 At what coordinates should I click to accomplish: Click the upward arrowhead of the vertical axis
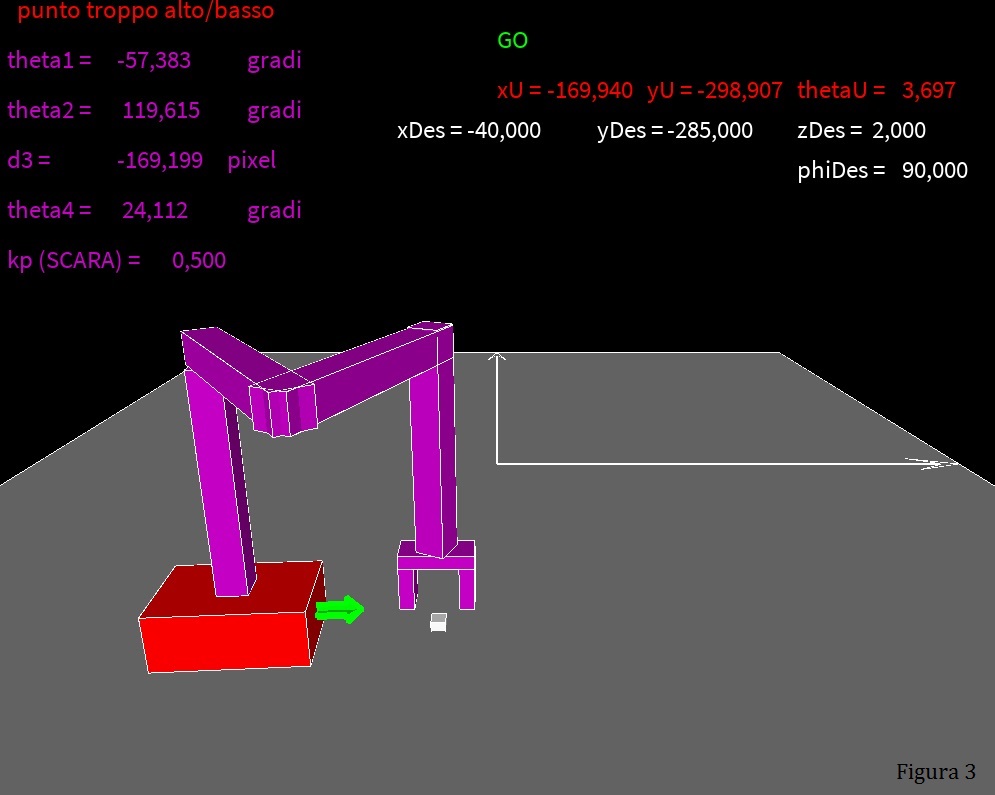click(497, 357)
